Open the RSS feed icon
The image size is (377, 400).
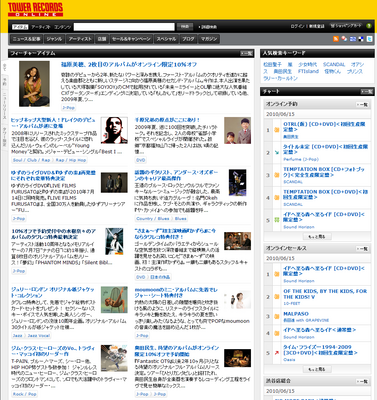336,39
